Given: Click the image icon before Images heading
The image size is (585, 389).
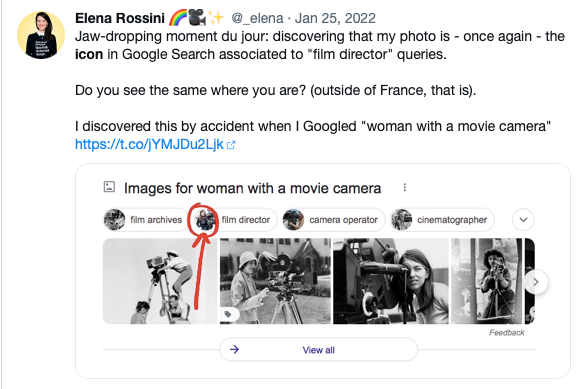Looking at the screenshot, I should [109, 187].
